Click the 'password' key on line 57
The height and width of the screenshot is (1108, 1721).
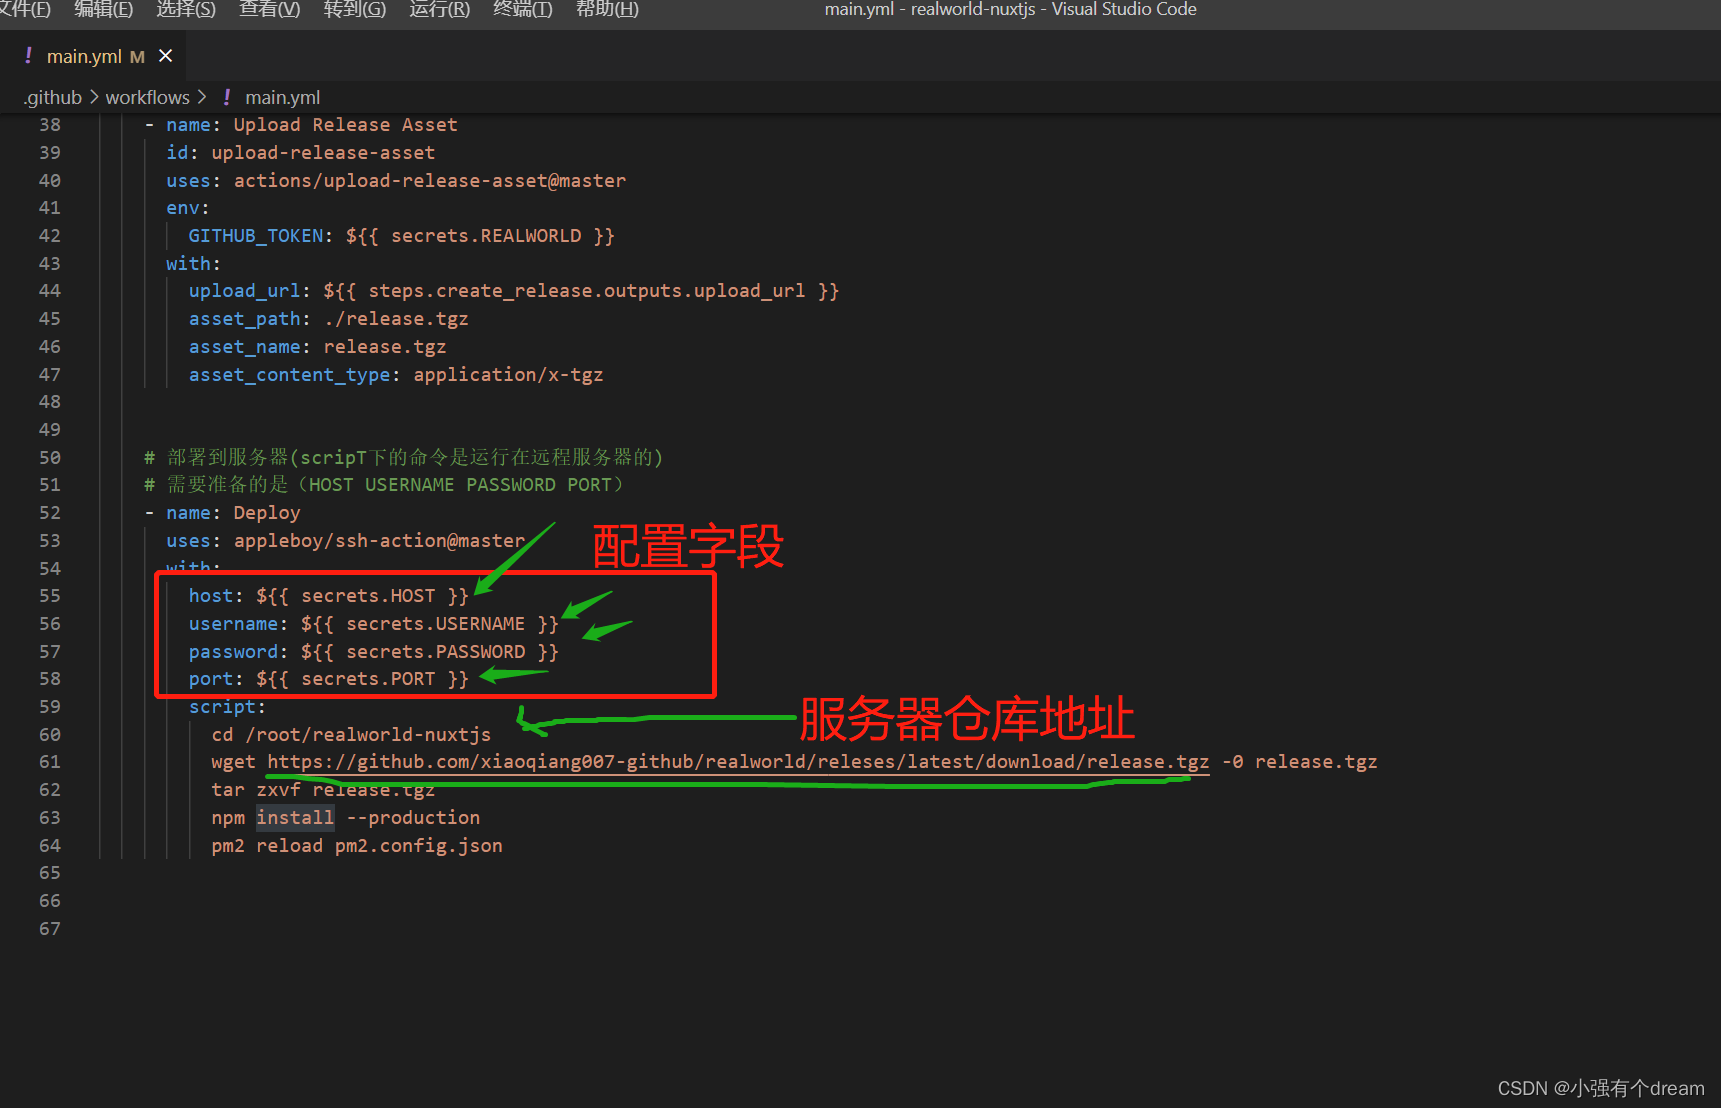(x=233, y=652)
